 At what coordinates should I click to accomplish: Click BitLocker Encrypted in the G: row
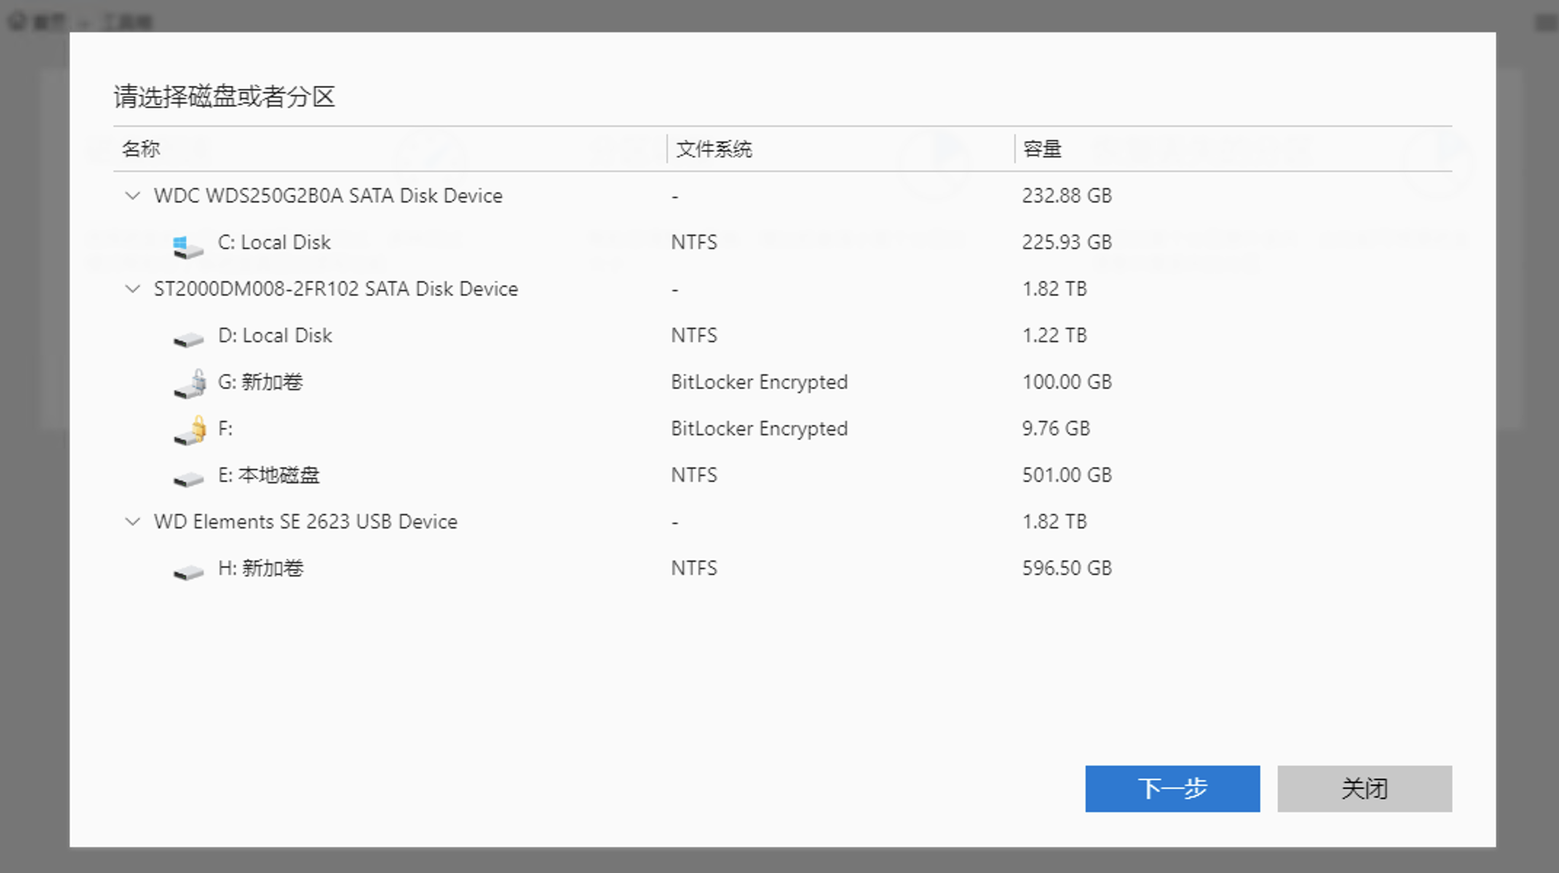pos(759,382)
